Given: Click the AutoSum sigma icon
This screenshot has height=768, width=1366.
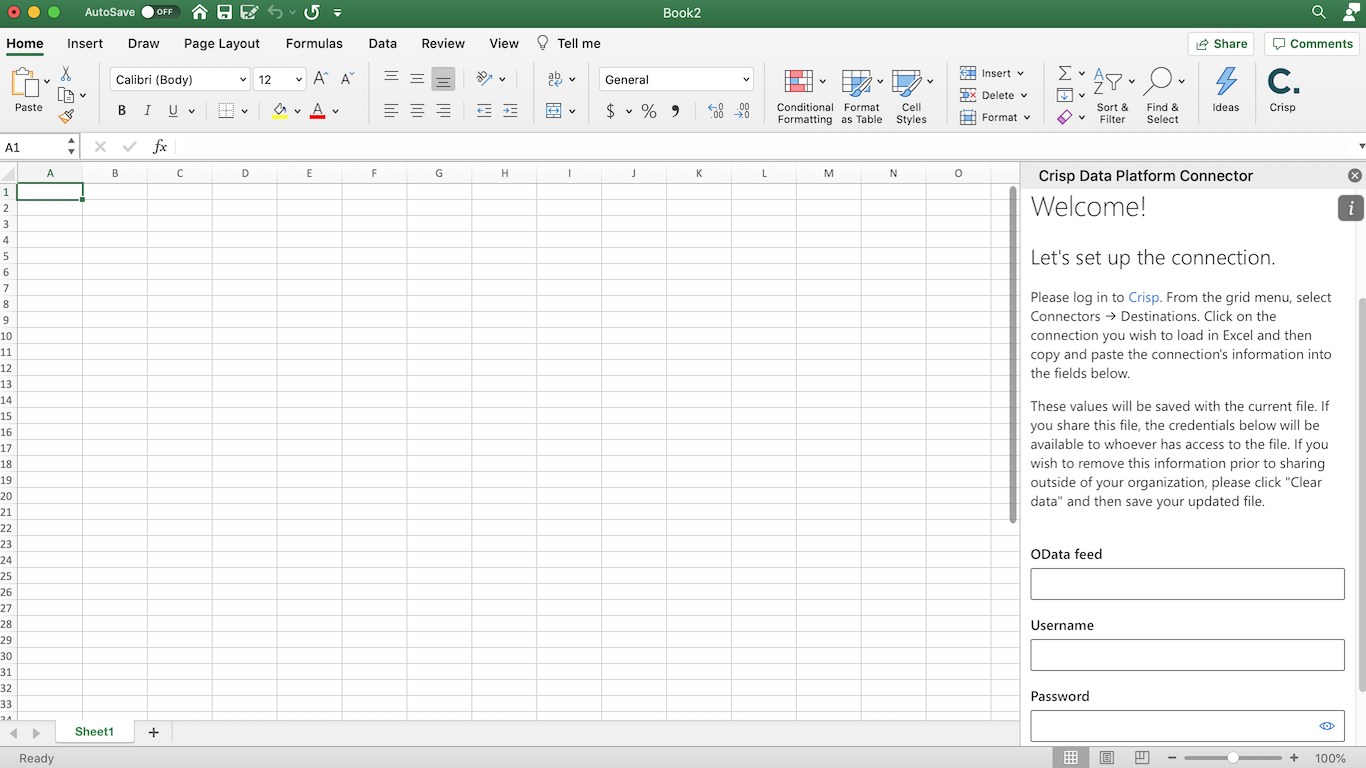Looking at the screenshot, I should [1064, 73].
